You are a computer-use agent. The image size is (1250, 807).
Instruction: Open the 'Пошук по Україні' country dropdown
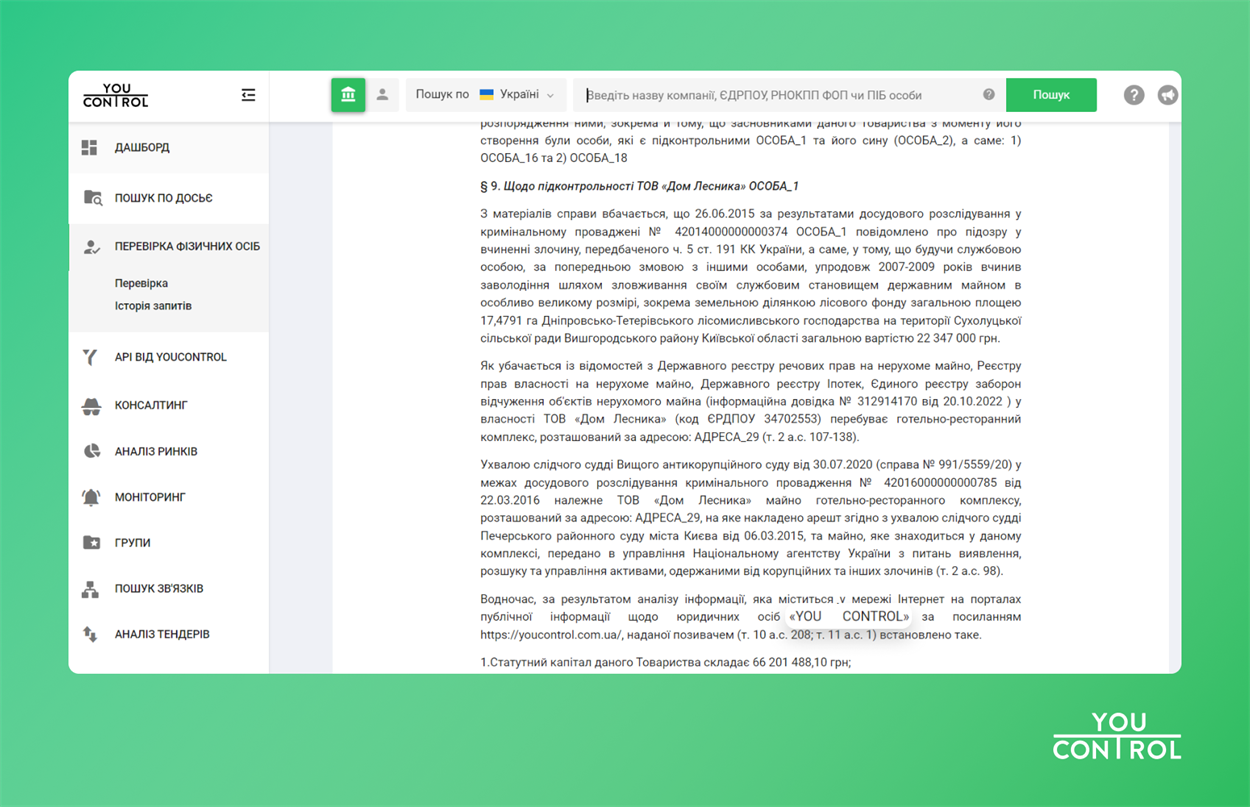(486, 95)
